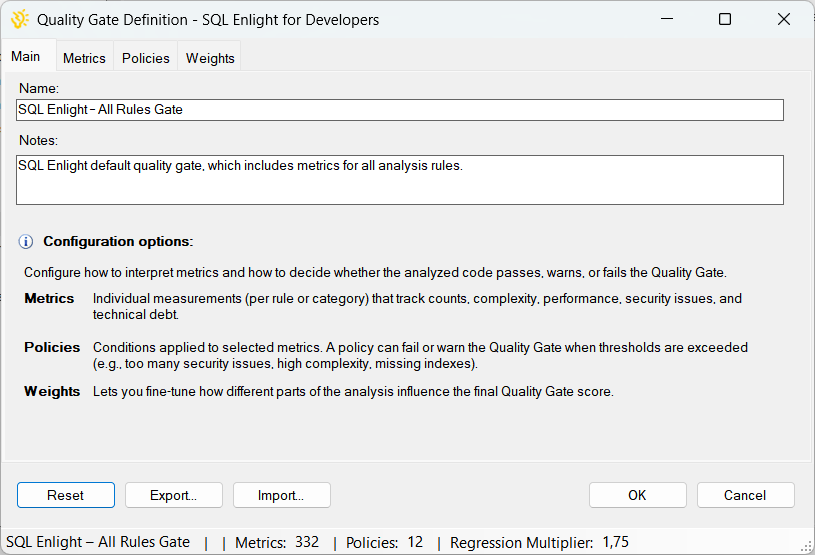Click the bold "Weights" description label
This screenshot has height=555, width=815.
(52, 391)
